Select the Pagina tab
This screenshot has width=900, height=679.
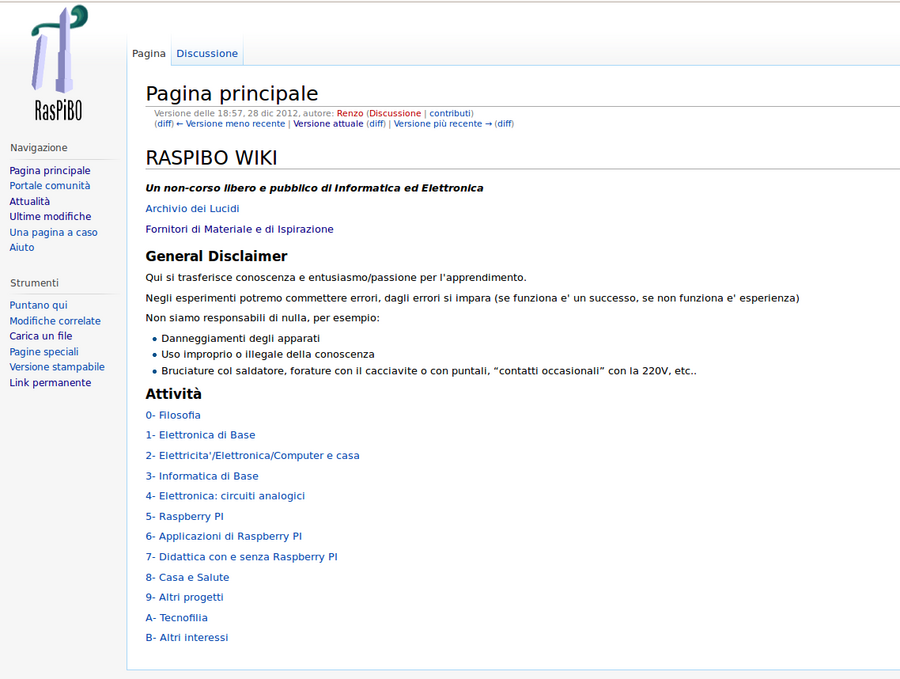[149, 54]
